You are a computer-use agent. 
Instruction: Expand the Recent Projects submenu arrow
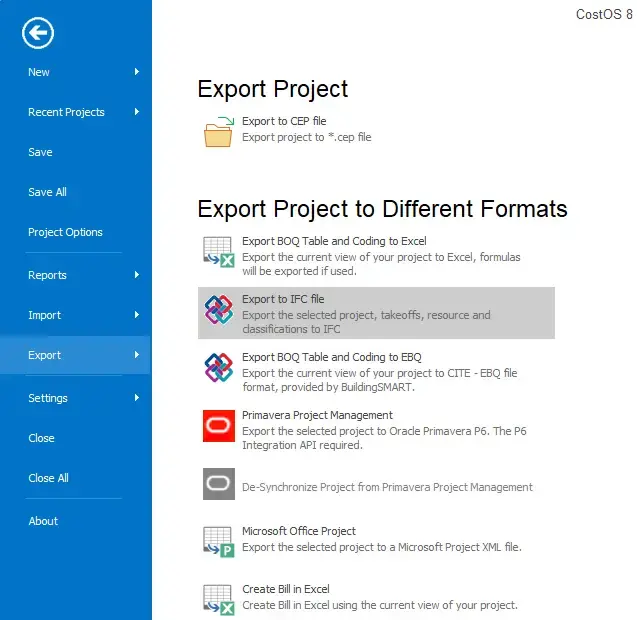[136, 112]
